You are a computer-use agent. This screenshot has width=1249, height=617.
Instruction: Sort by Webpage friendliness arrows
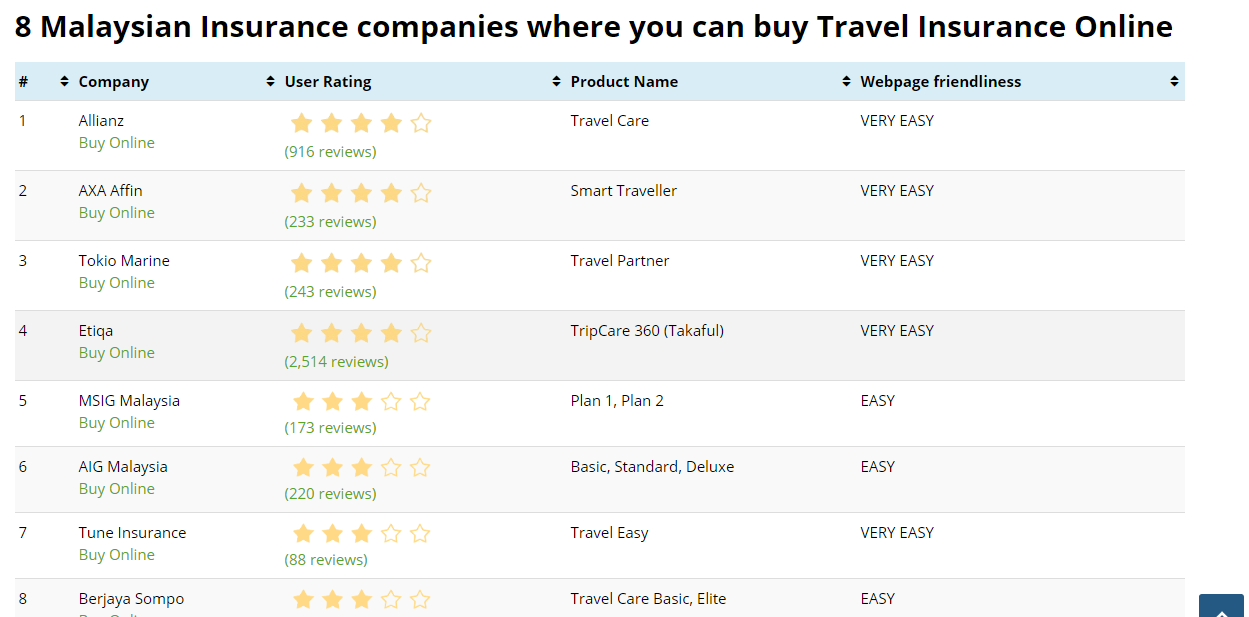(1174, 82)
